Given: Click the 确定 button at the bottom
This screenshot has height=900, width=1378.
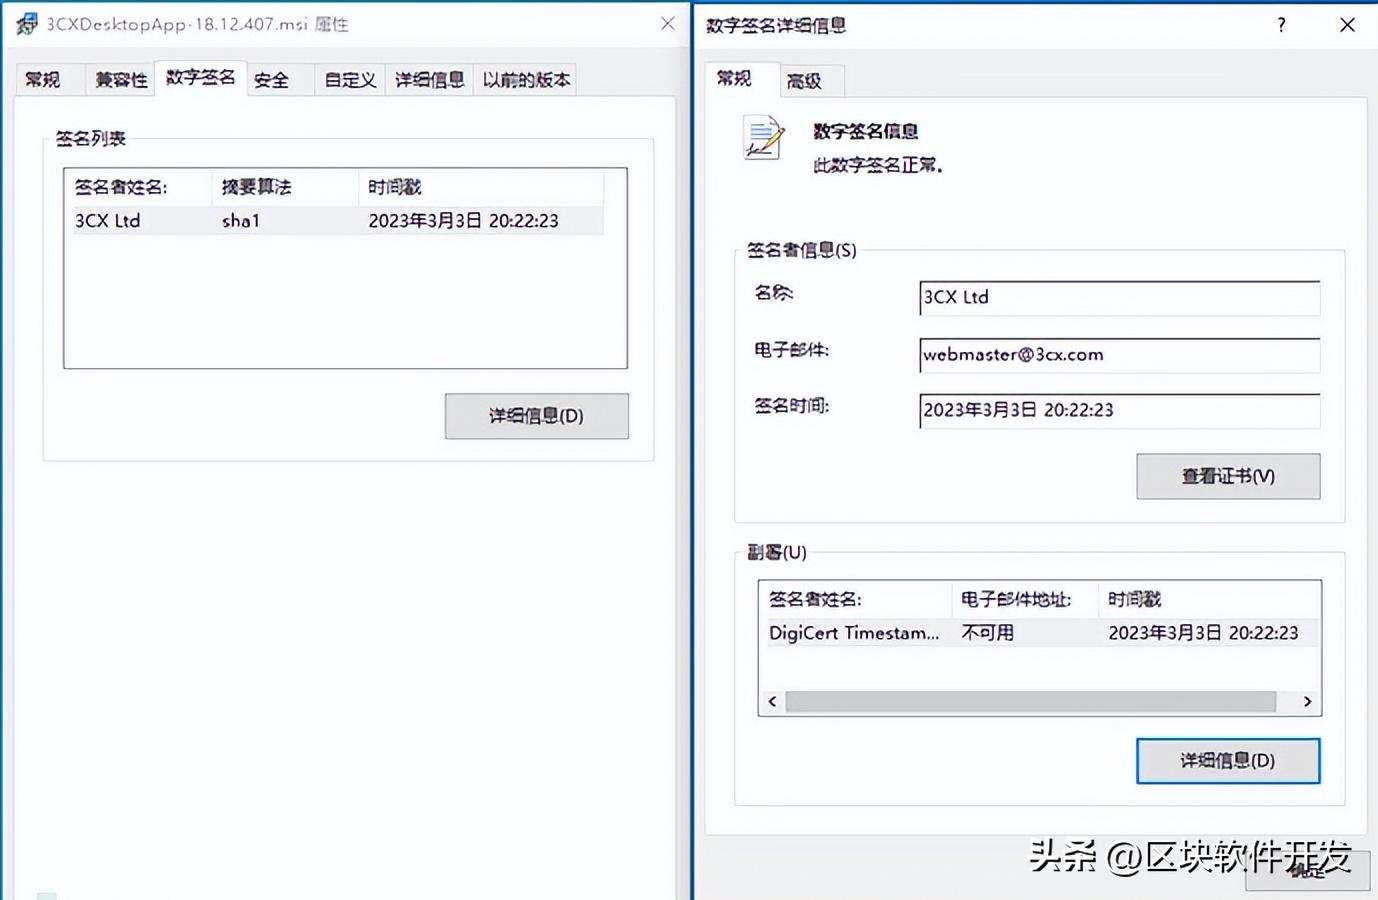Looking at the screenshot, I should pyautogui.click(x=1308, y=871).
